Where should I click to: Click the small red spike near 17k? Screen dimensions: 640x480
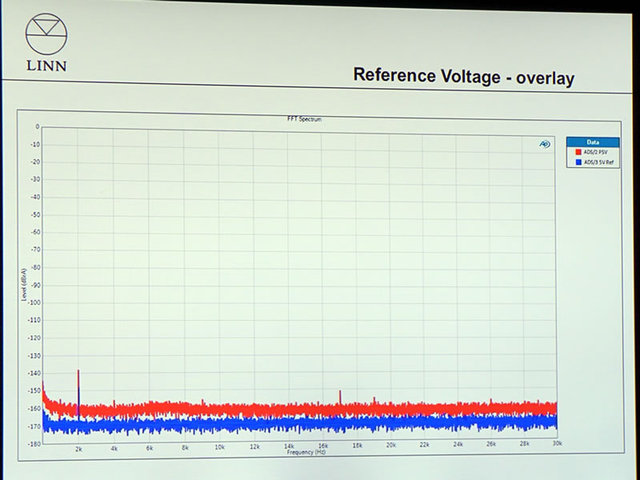[x=341, y=396]
